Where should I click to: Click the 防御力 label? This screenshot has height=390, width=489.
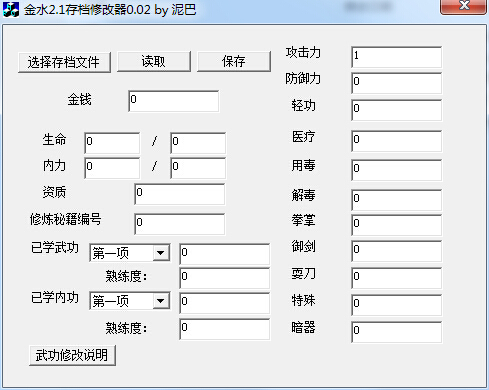tap(303, 79)
